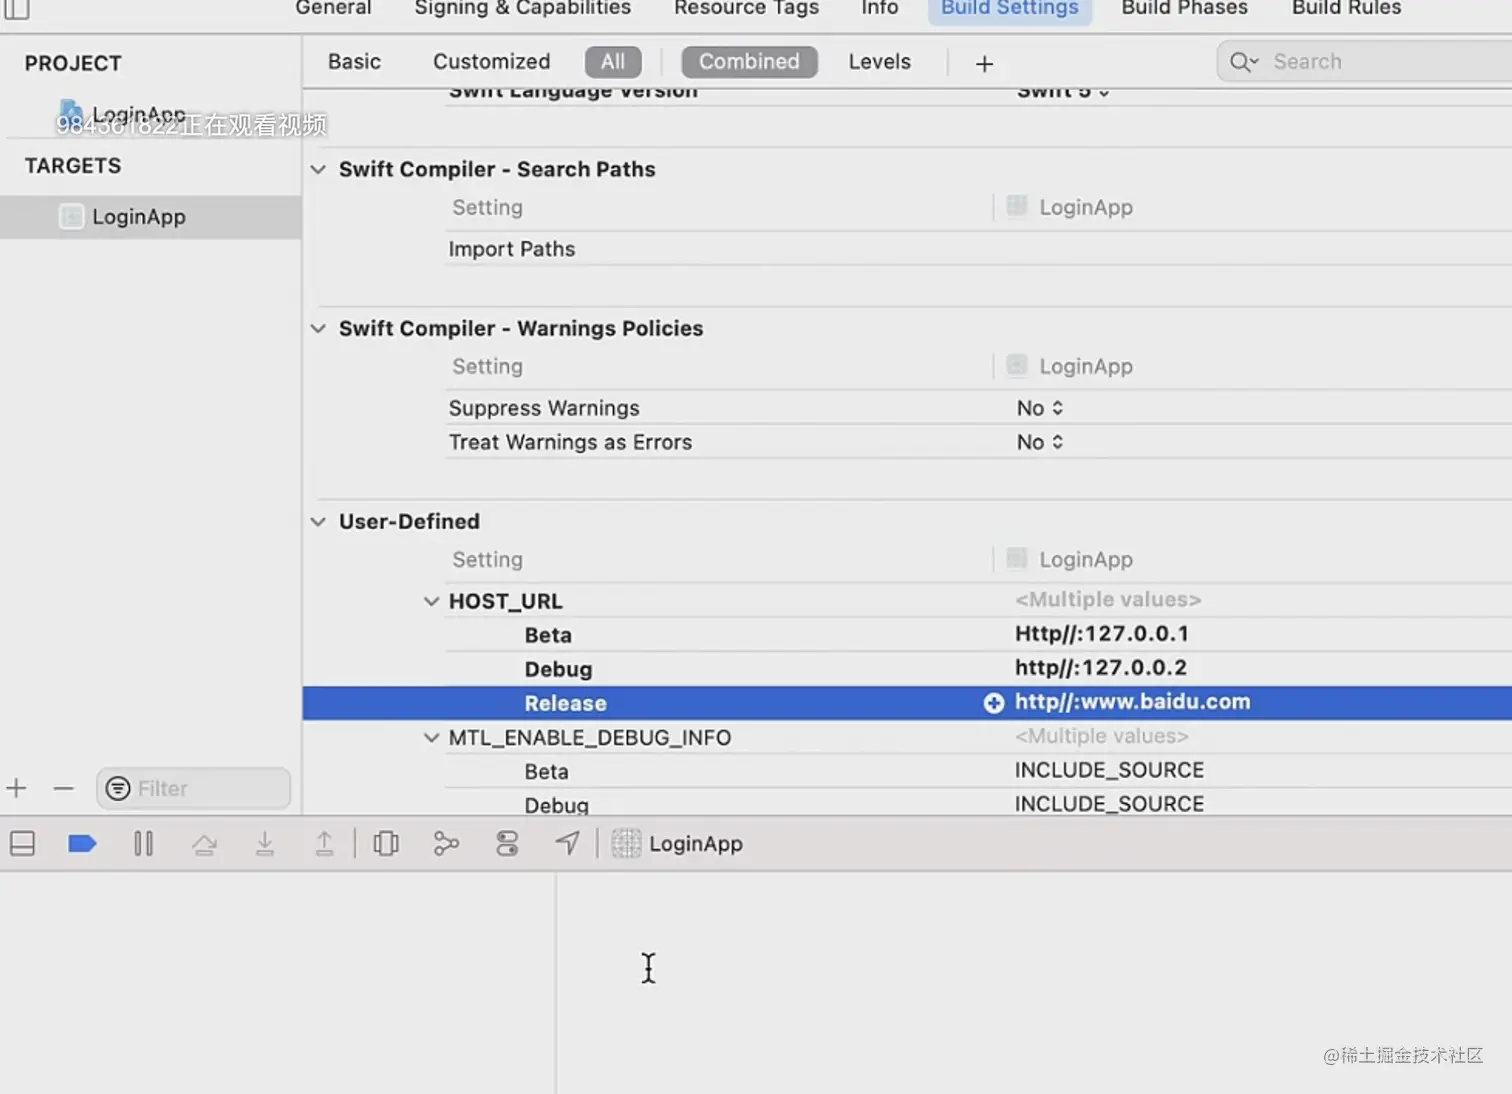Collapse Swift Compiler - Warnings Policies section

click(318, 328)
